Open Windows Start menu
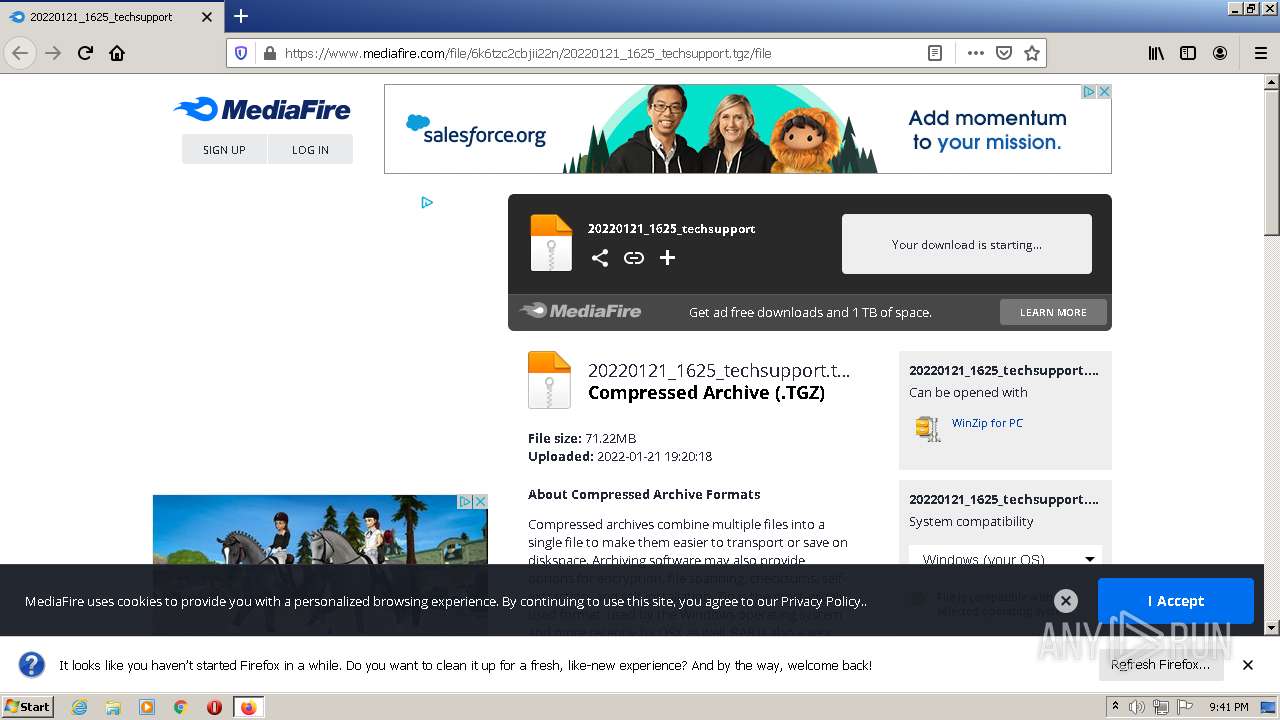 tap(28, 706)
